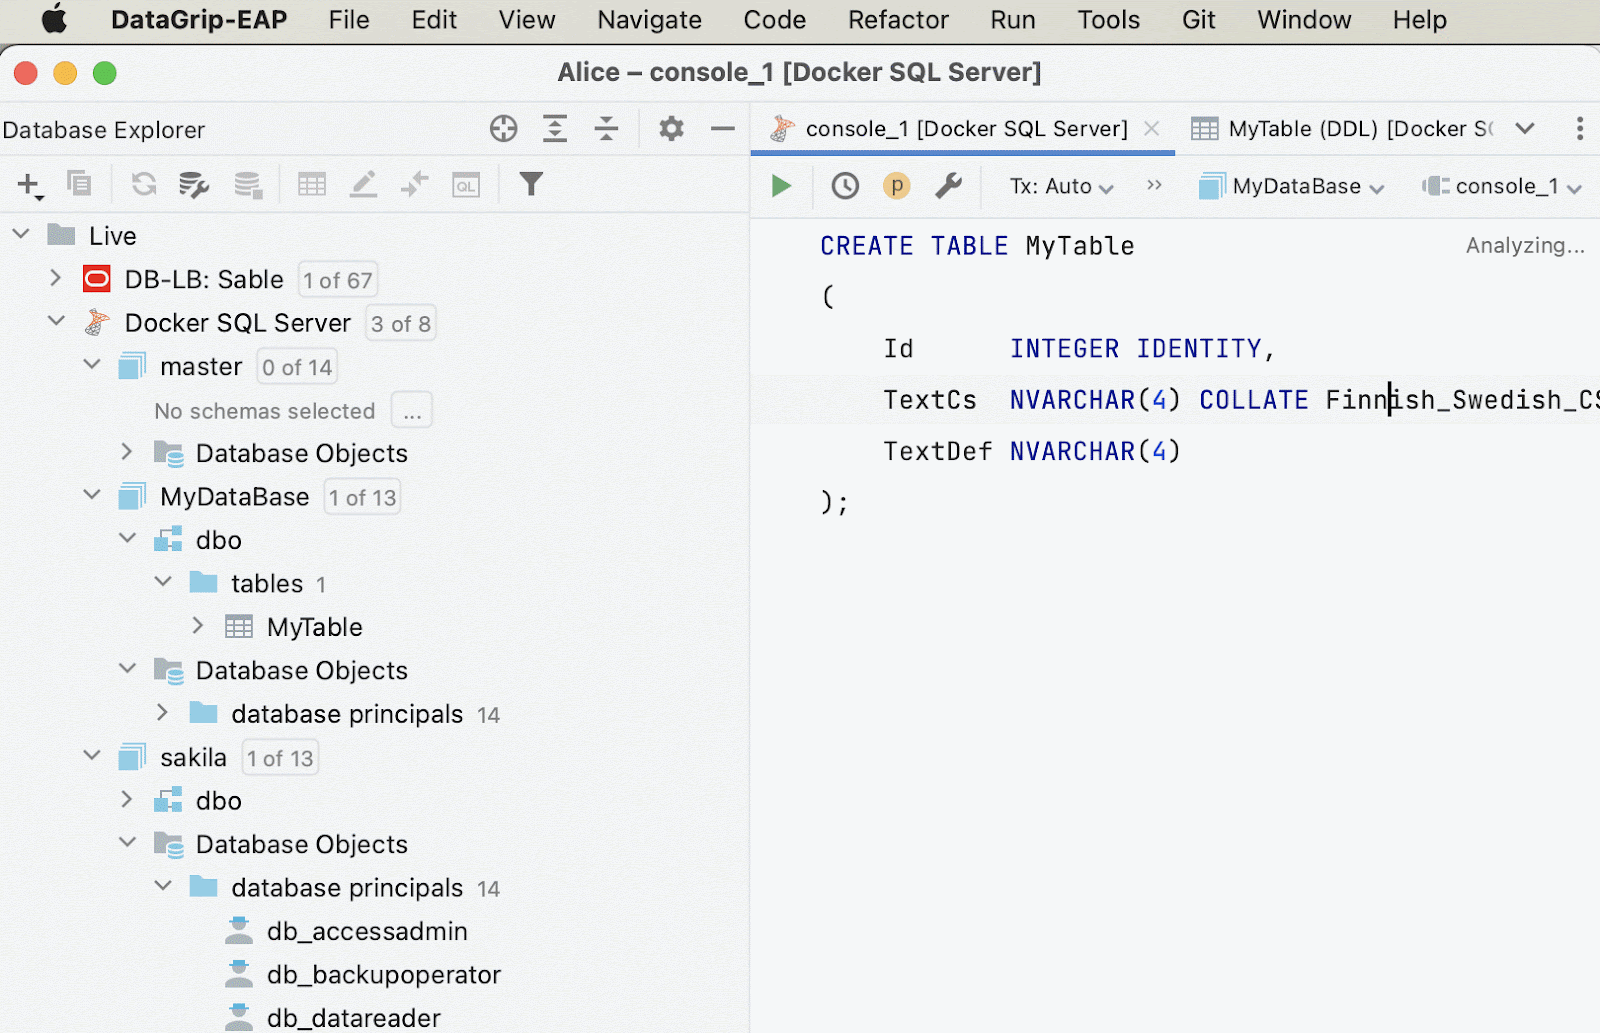Click the refresh icon in explorer toolbar
The image size is (1600, 1033).
[144, 184]
